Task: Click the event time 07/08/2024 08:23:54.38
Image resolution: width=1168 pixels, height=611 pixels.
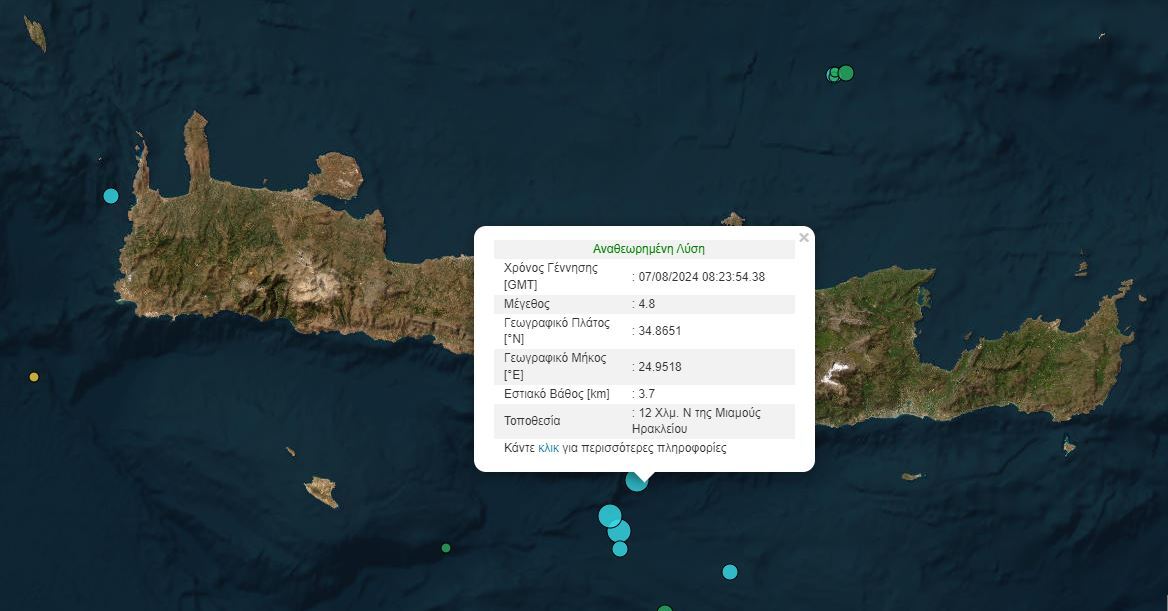Action: point(701,276)
